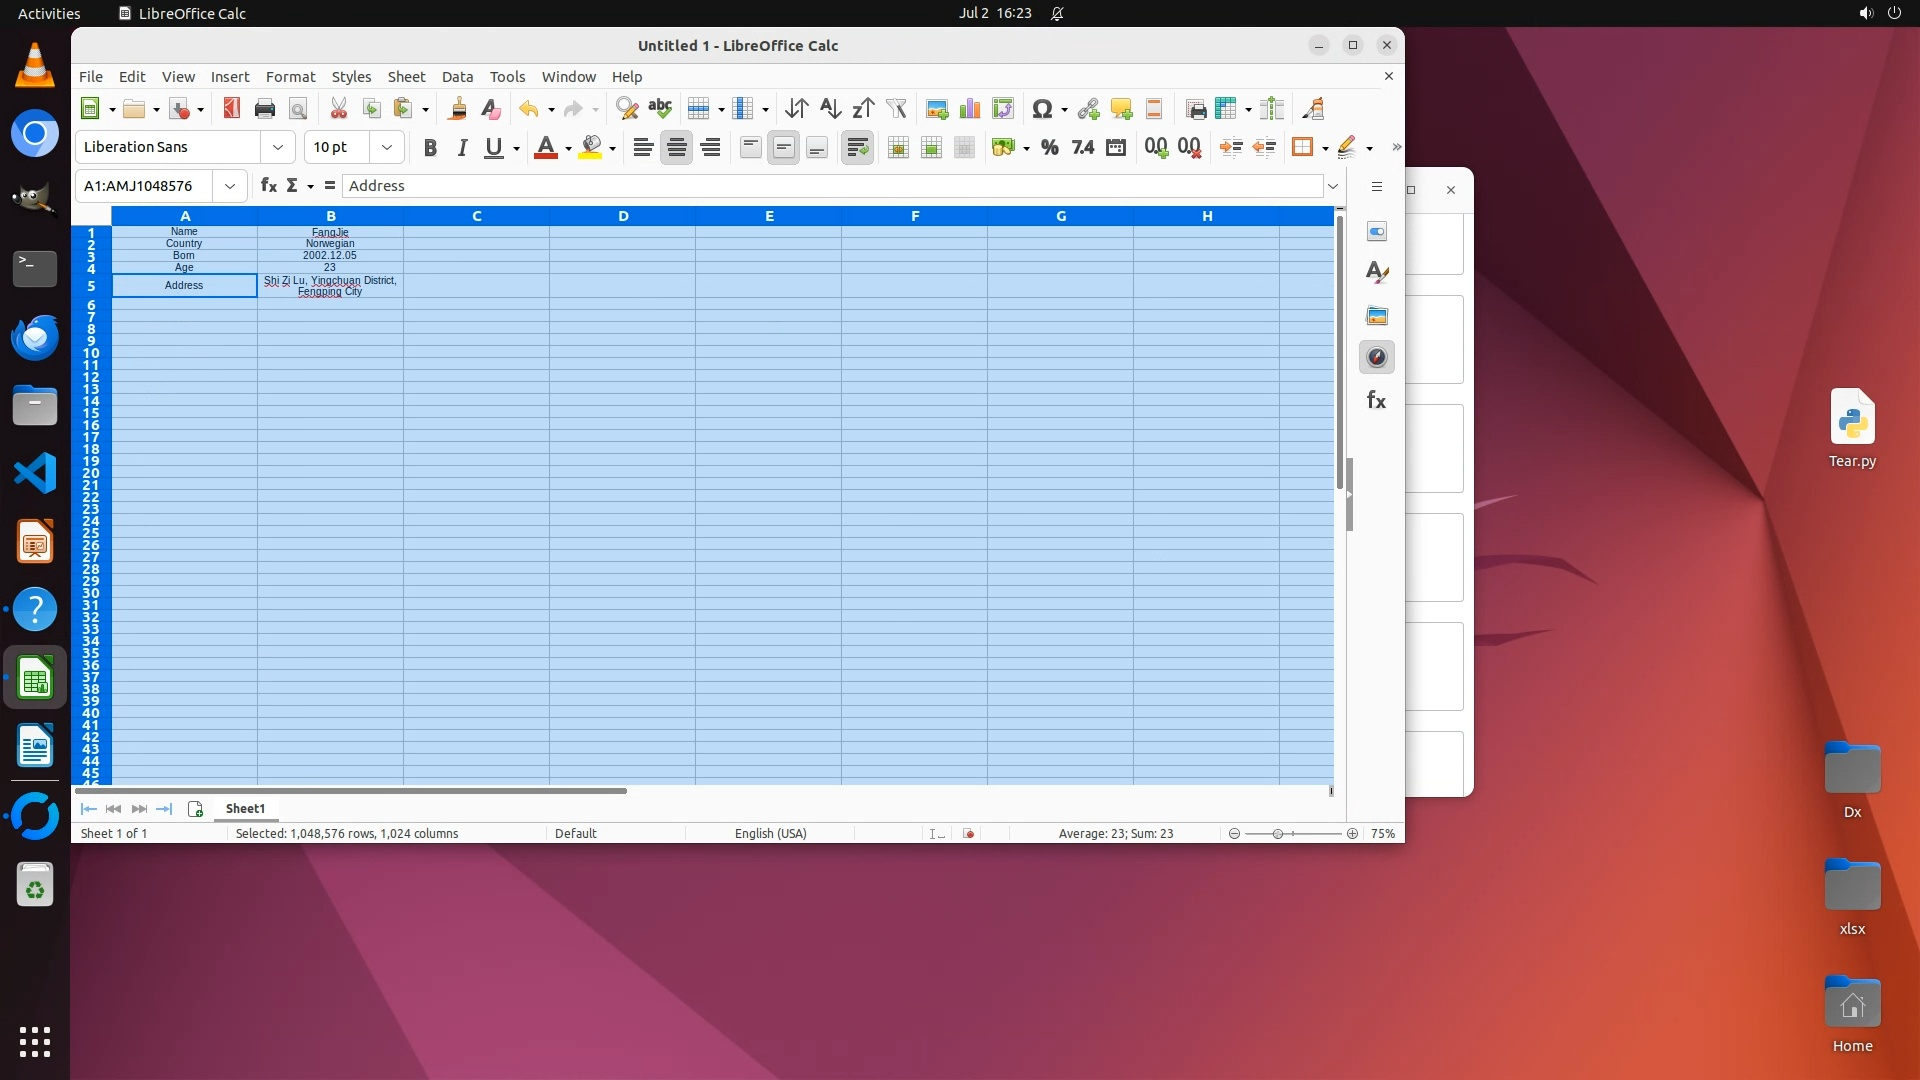Expand the font name dropdown
The image size is (1920, 1080).
click(x=277, y=148)
